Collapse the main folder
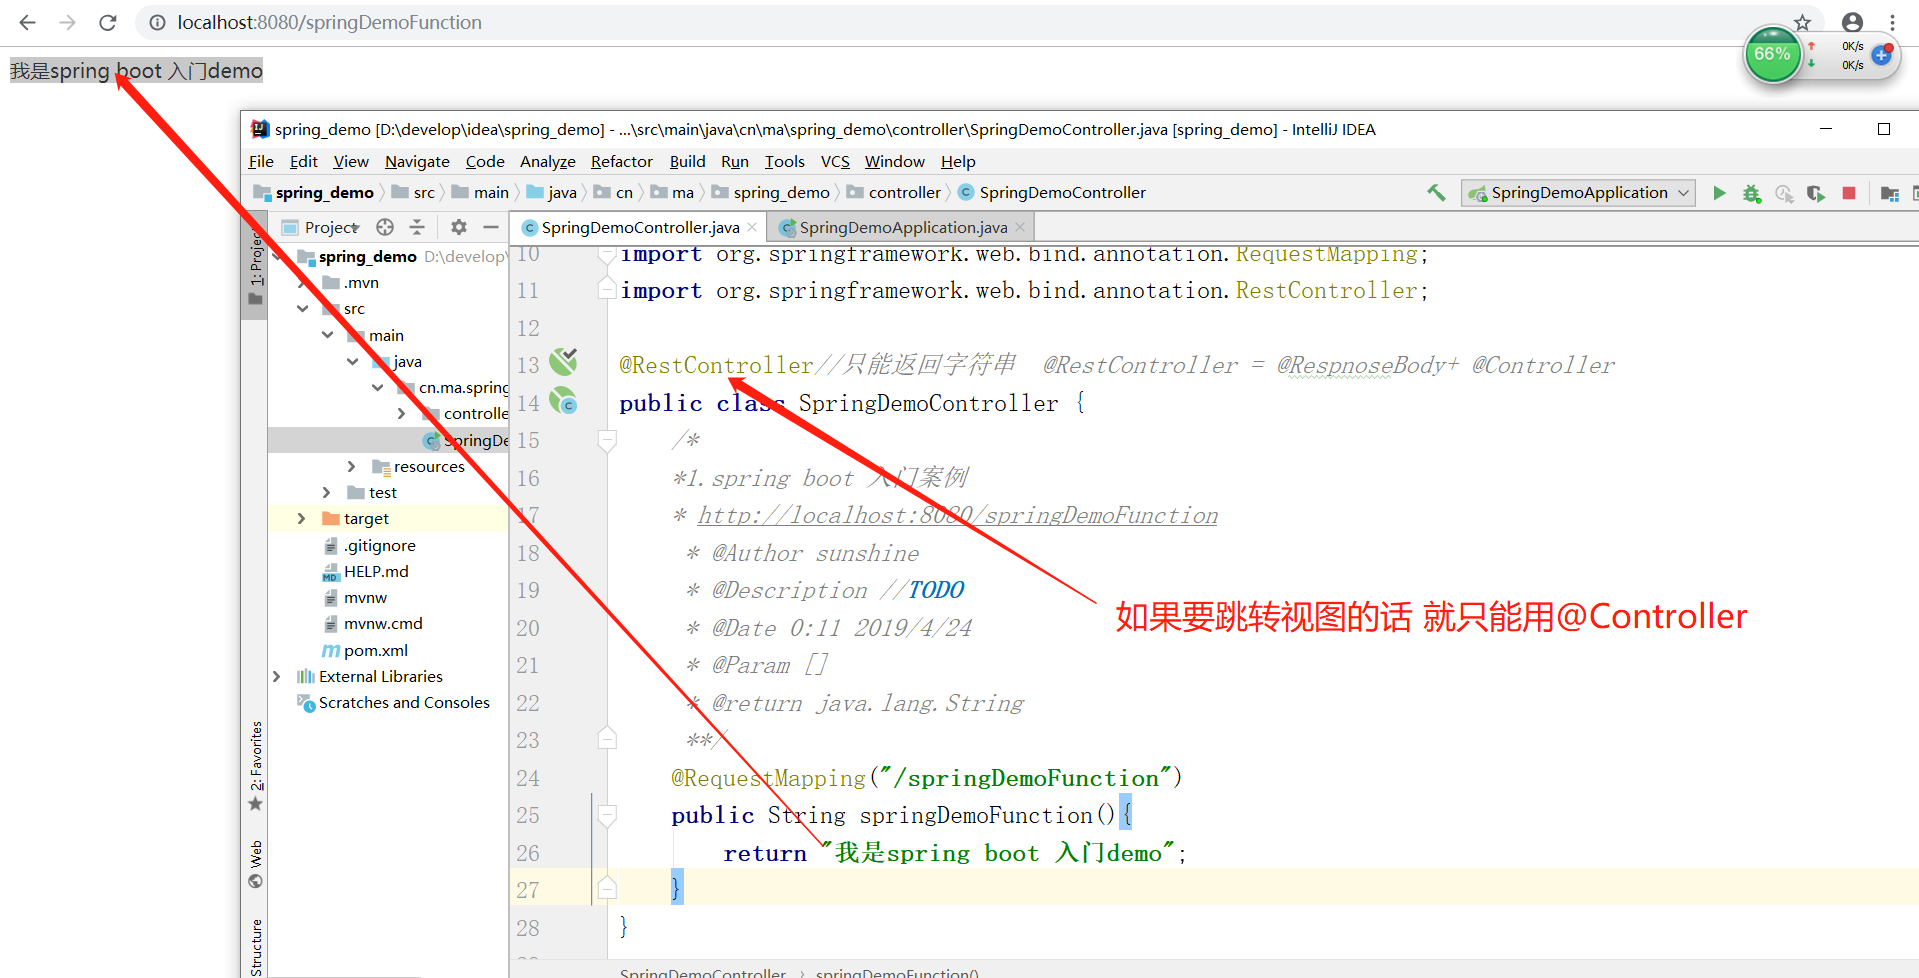 327,335
